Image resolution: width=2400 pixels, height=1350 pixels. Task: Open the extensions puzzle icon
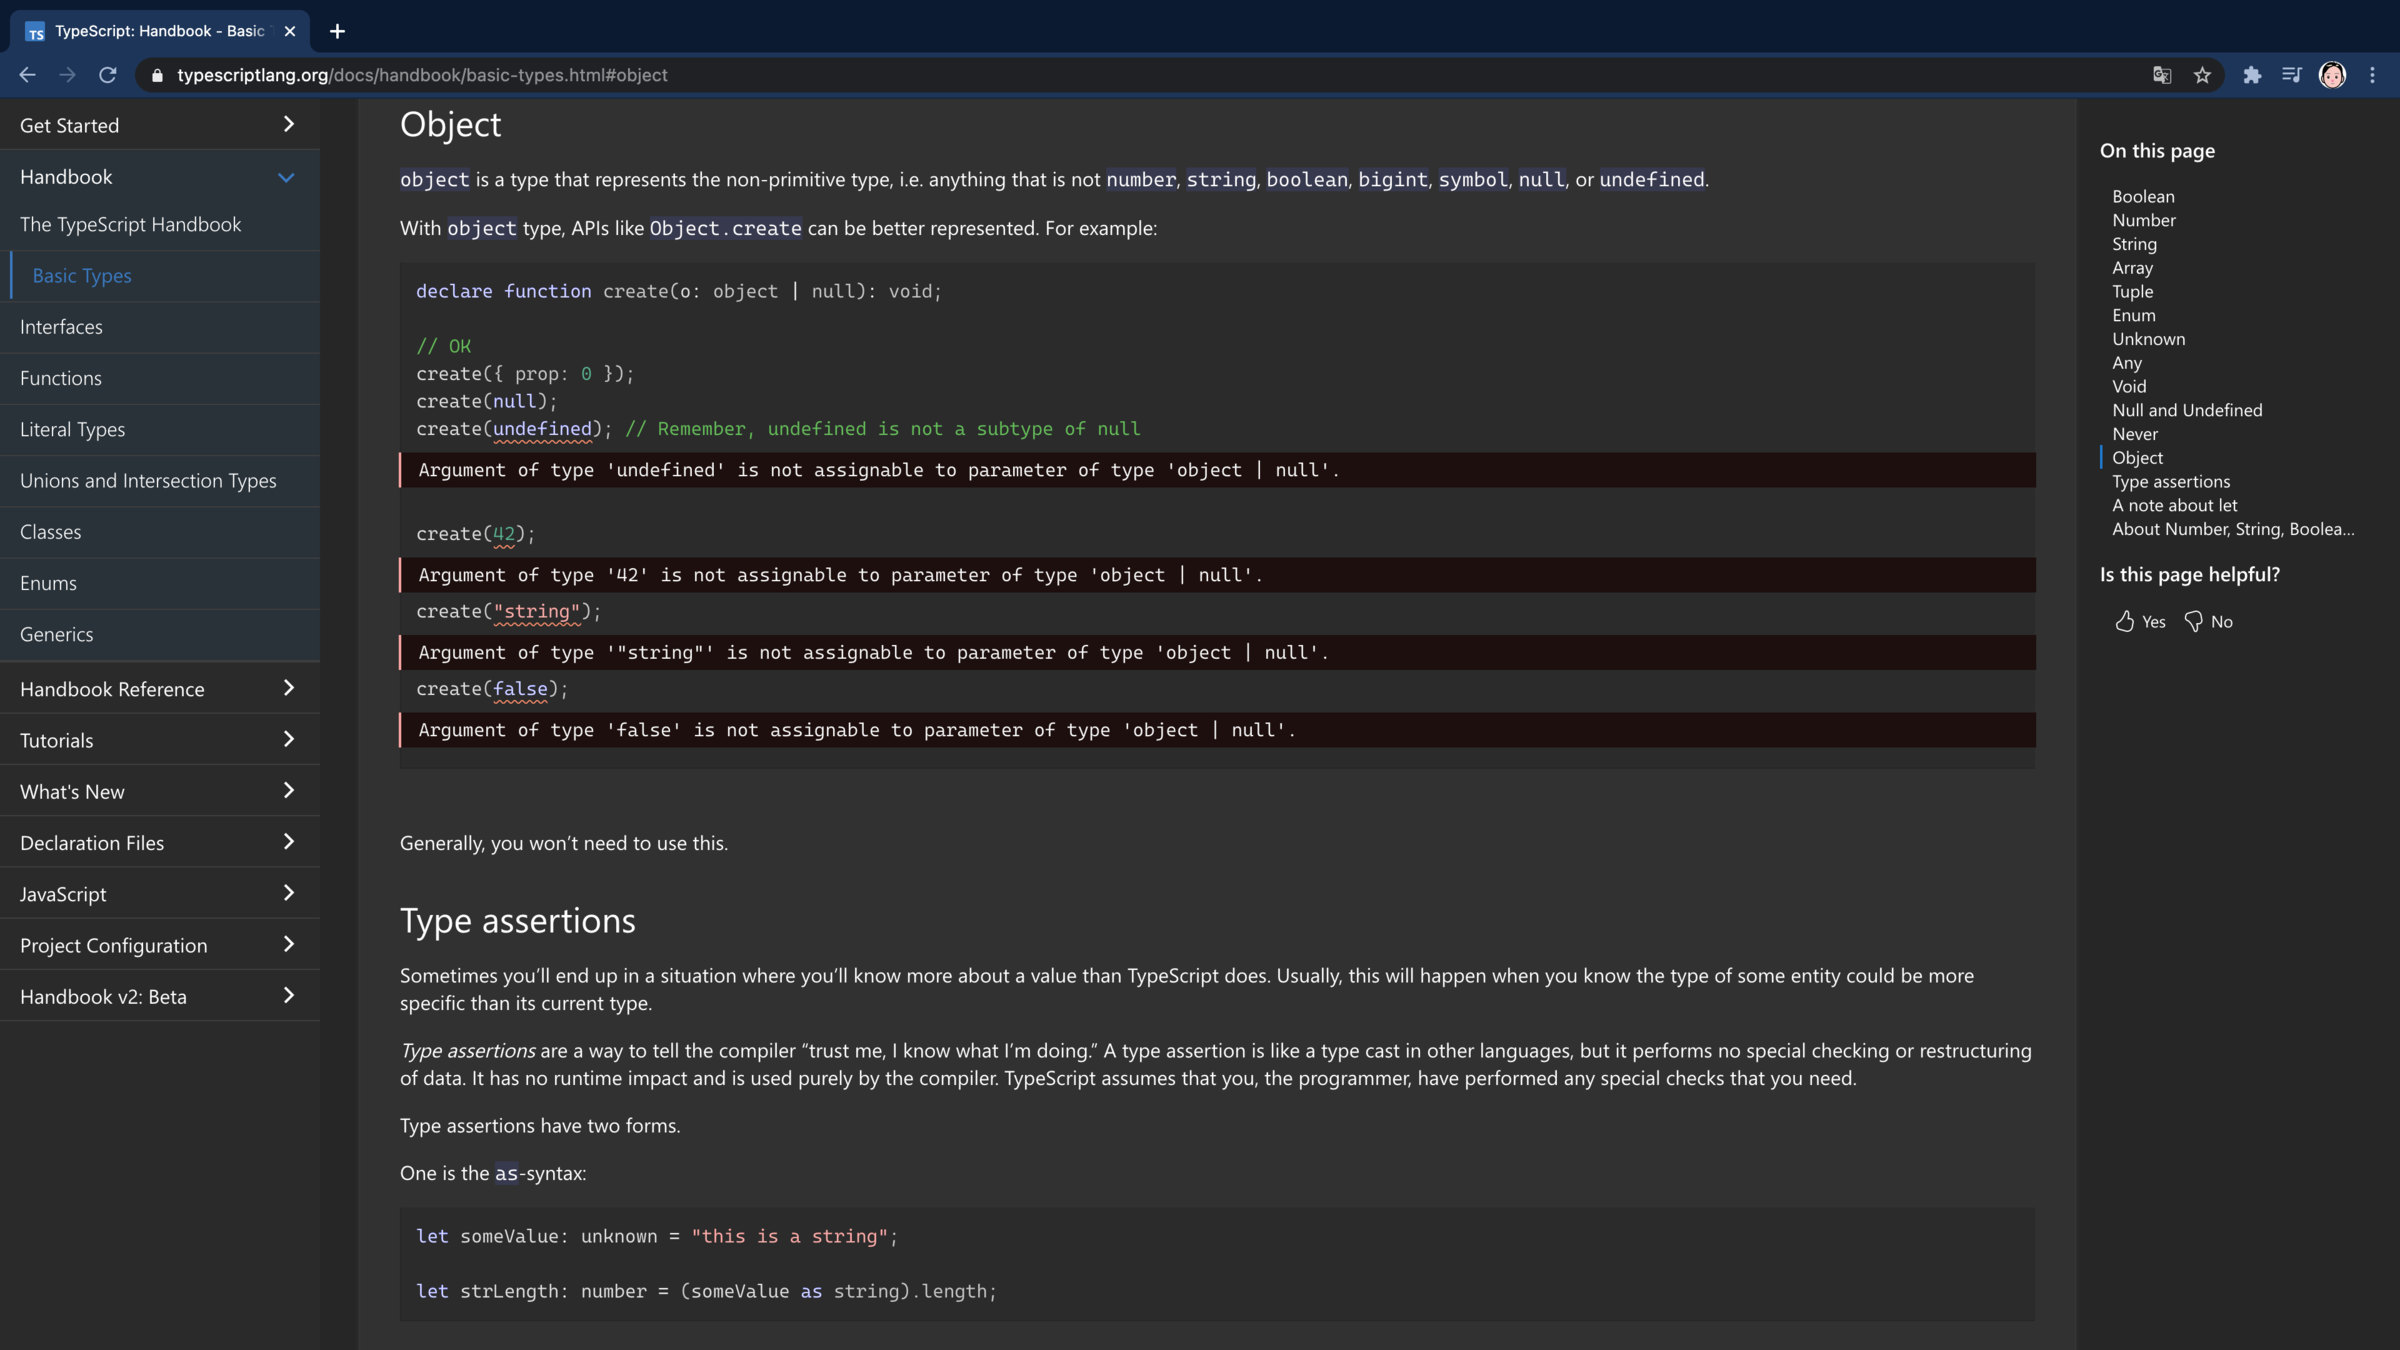pos(2252,75)
